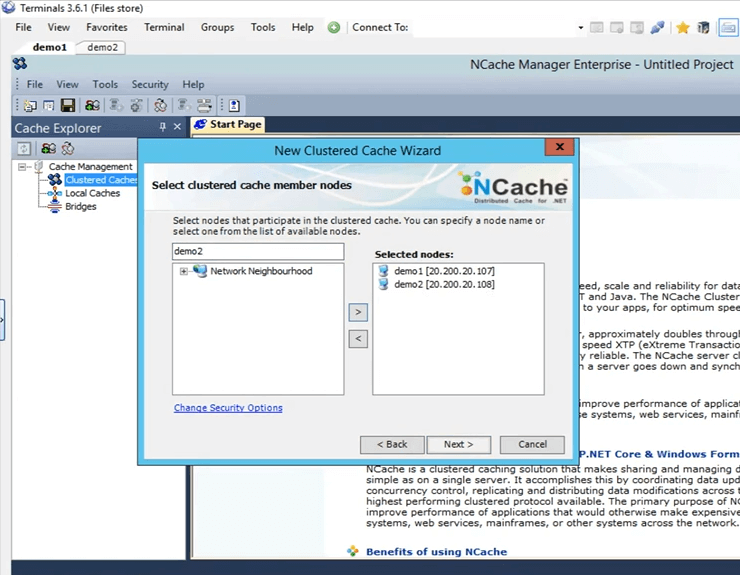Click the second NCache toolbar icon, left of floppy disk
The width and height of the screenshot is (740, 575).
pos(49,105)
